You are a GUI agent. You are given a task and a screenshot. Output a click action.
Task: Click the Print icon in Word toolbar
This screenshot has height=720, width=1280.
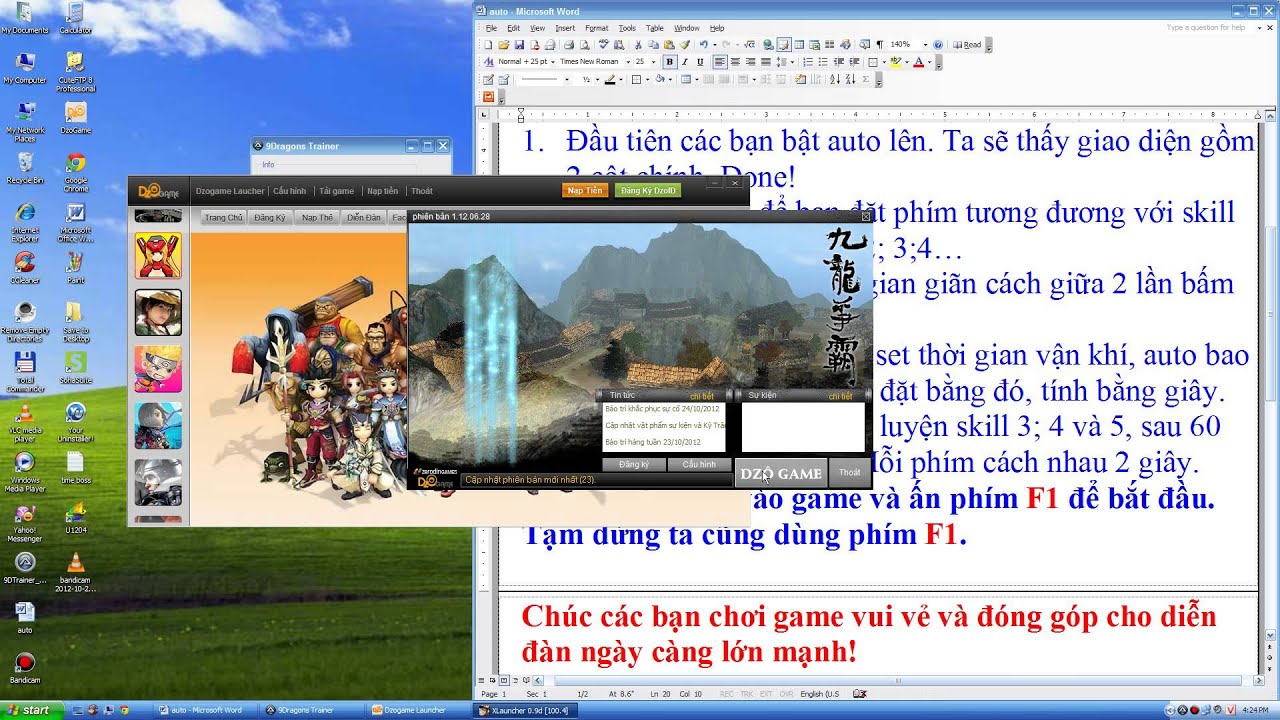click(x=568, y=45)
